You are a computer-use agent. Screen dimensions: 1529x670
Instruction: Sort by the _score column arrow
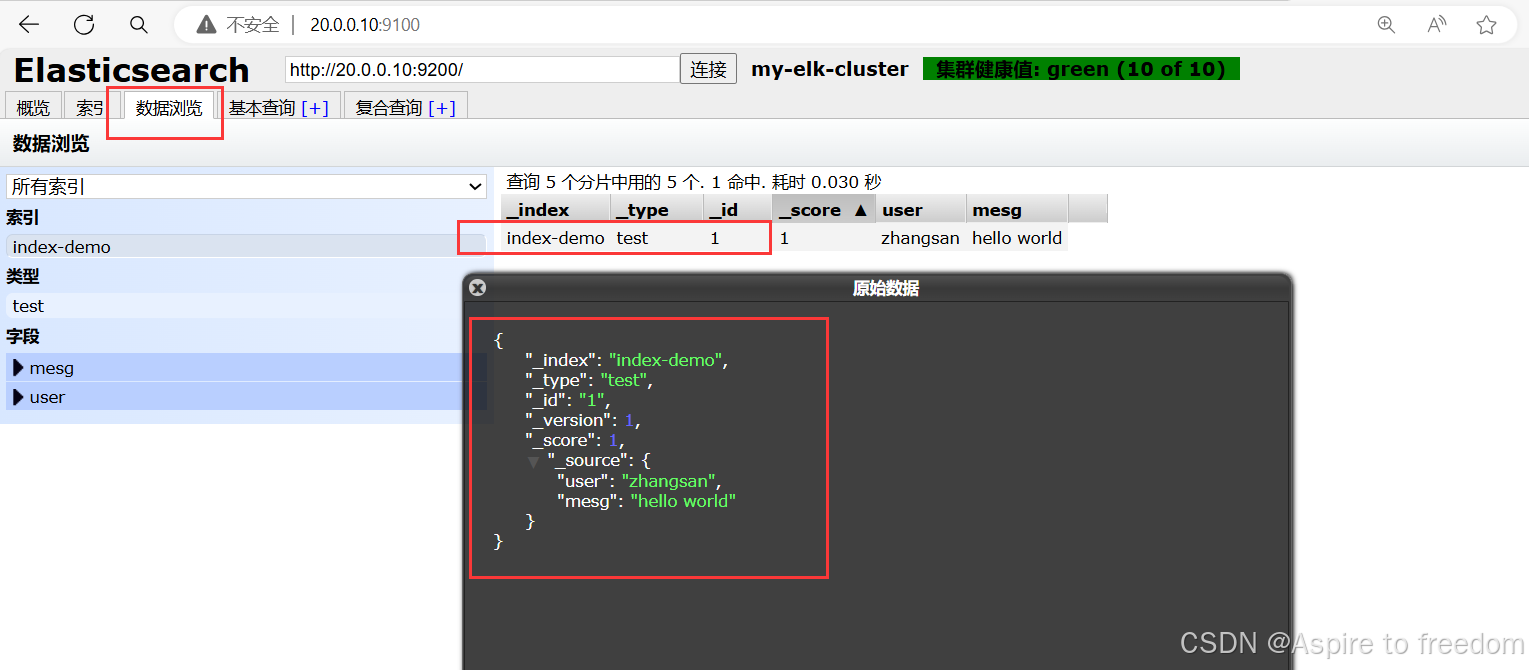(860, 210)
